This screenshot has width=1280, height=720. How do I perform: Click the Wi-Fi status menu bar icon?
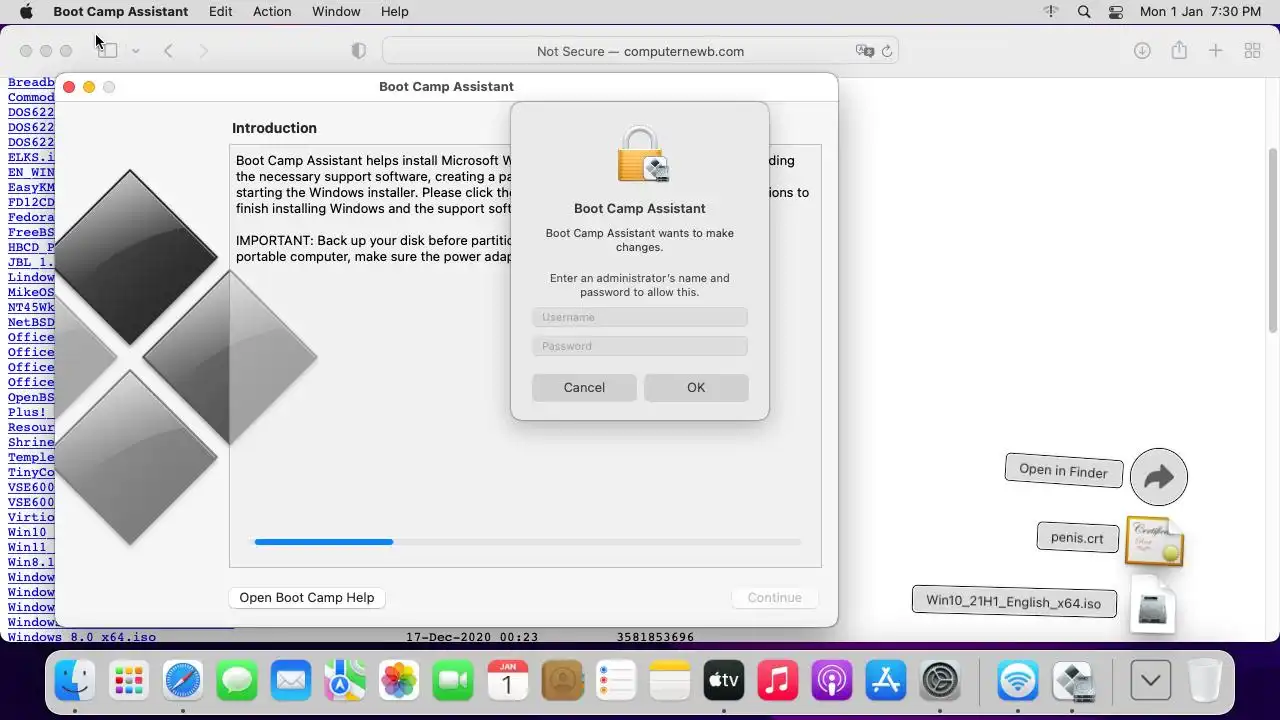pyautogui.click(x=1051, y=12)
